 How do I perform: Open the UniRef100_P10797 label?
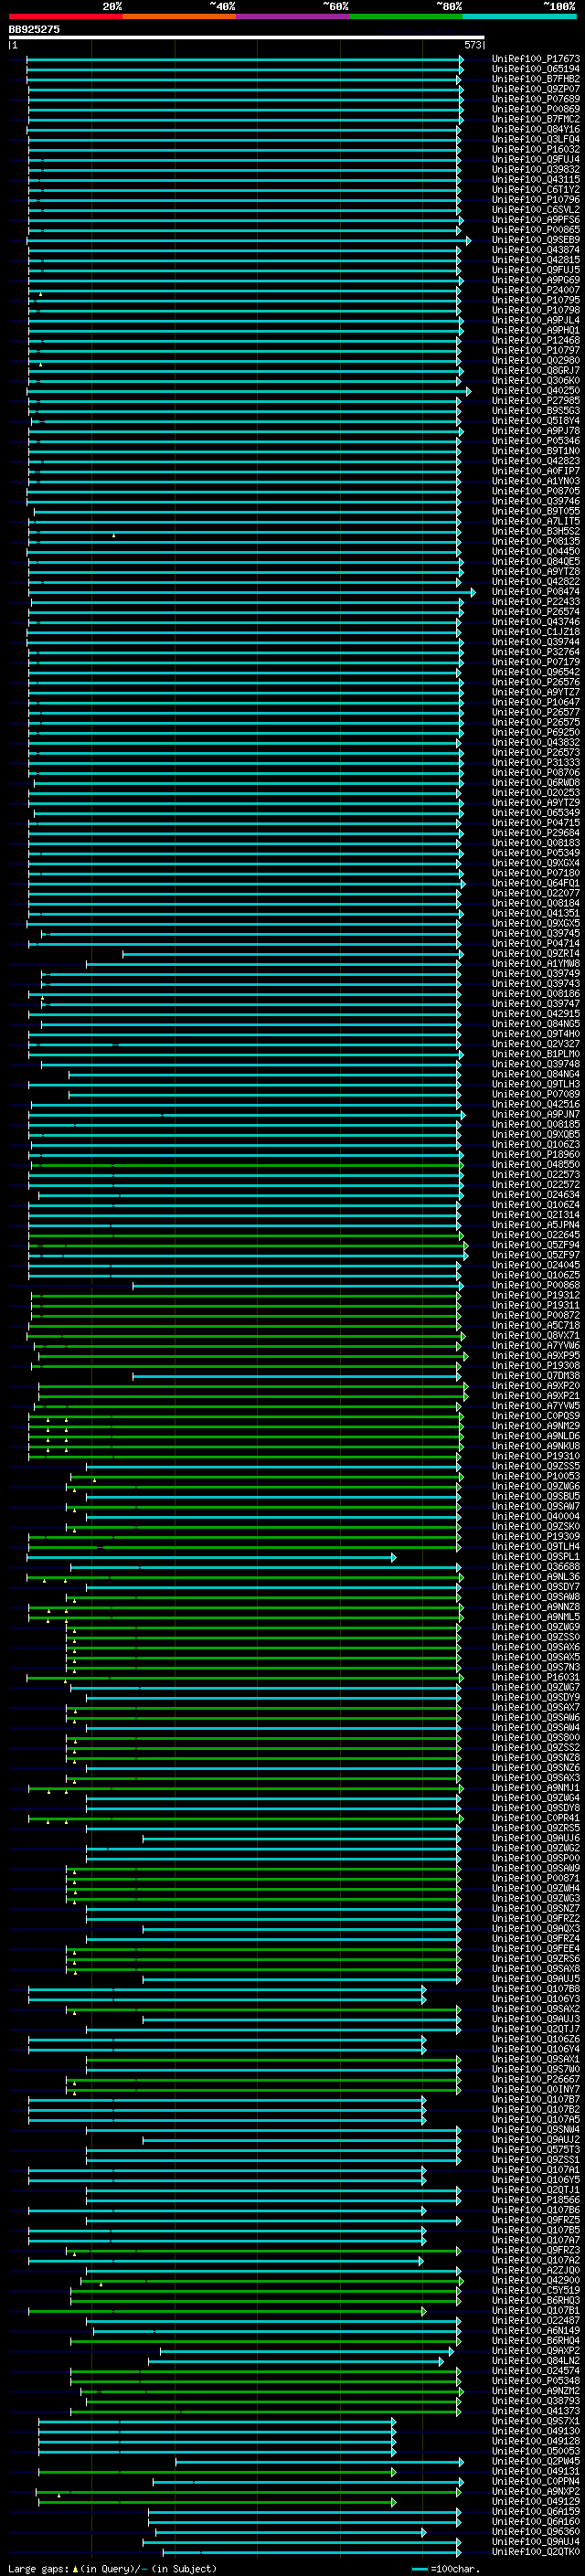pos(536,351)
